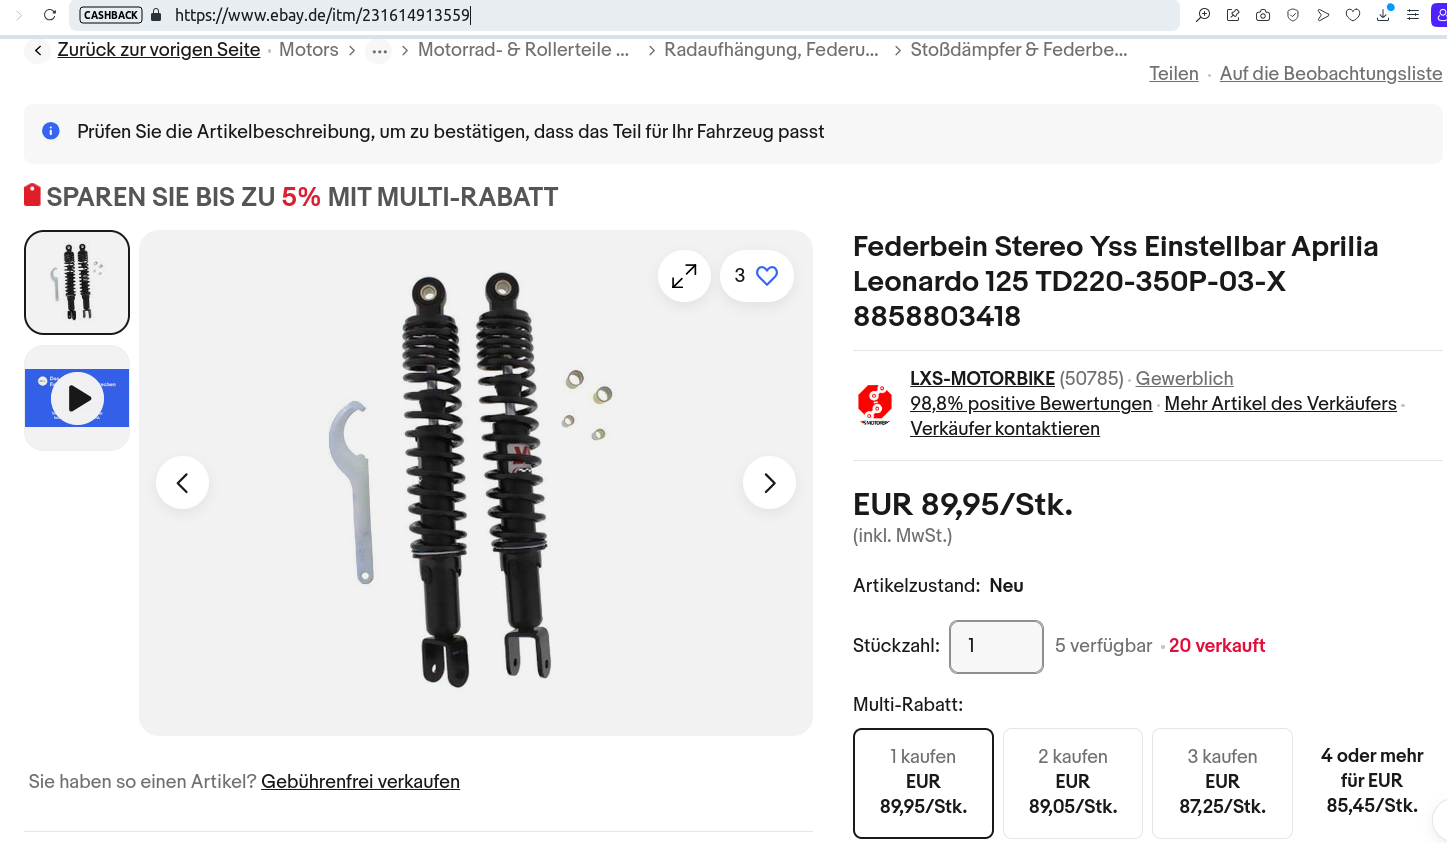Select the shock absorber photo thumbnail
1447x843 pixels.
(x=77, y=282)
